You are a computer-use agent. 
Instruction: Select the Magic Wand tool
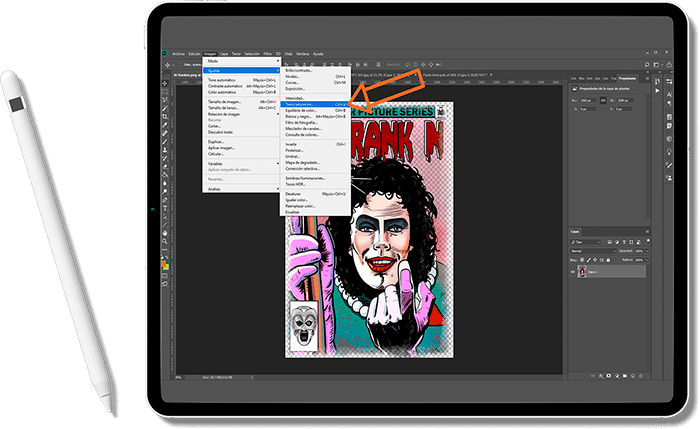(165, 108)
